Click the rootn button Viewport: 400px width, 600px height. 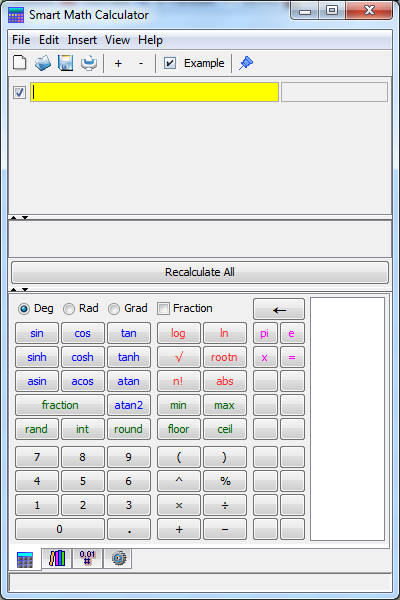(225, 357)
